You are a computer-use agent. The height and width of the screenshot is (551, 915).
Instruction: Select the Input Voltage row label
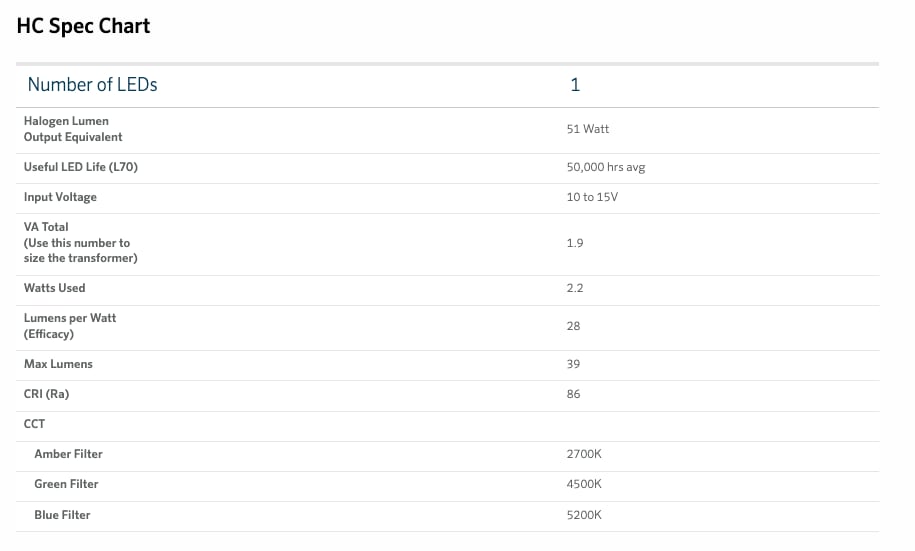coord(60,197)
